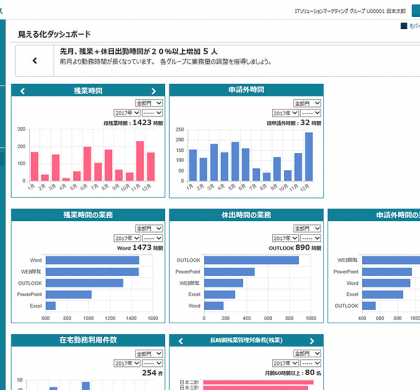Open the 2017年 dropdown in the 在宅勤務利用件数 panel
Screen dimensions: 420x390
(x=127, y=363)
